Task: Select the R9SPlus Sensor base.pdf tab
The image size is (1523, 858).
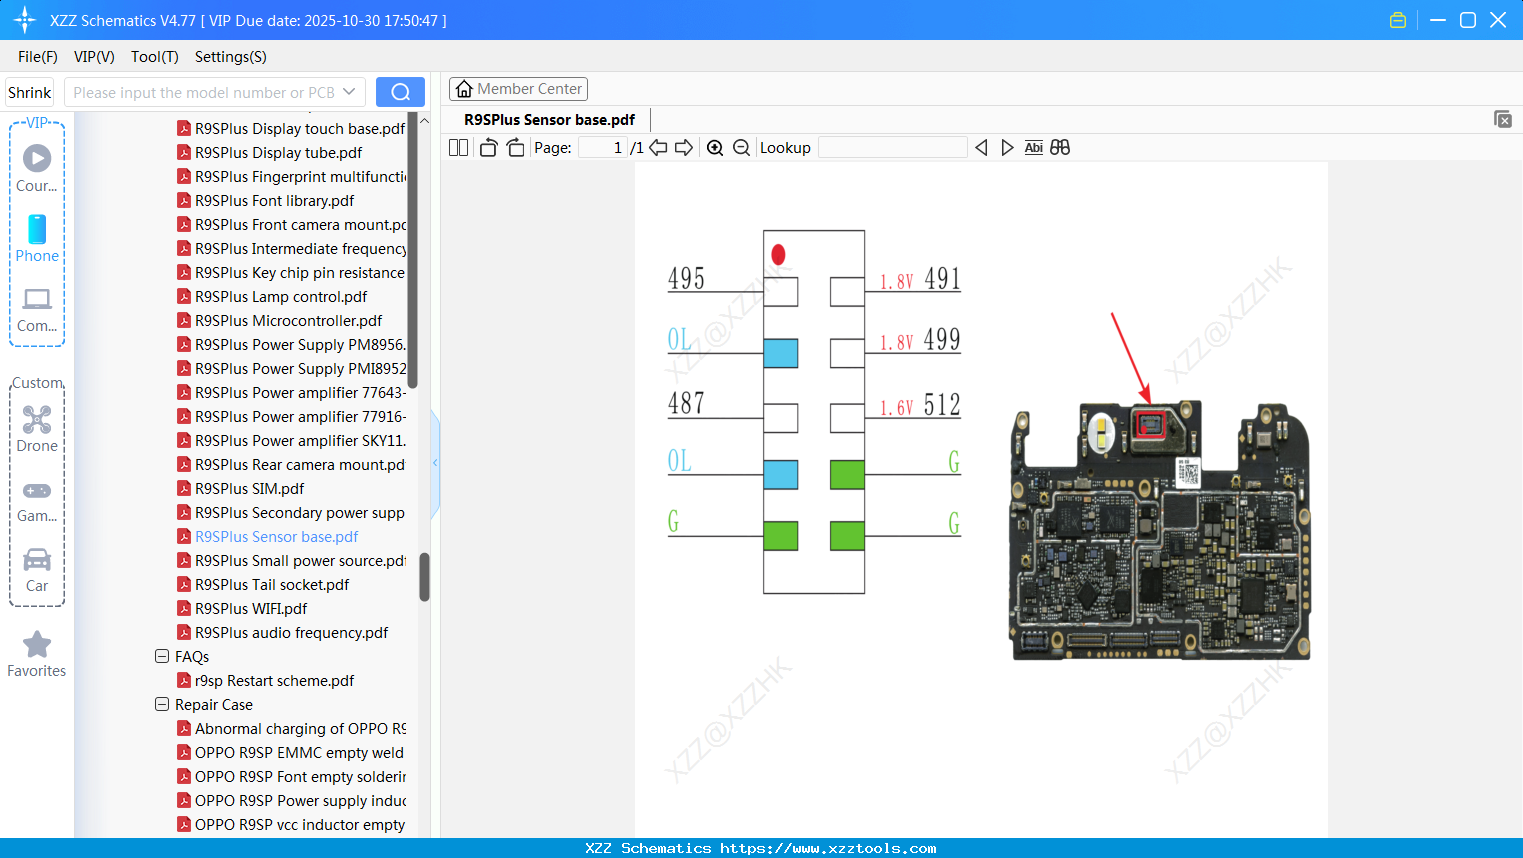Action: pyautogui.click(x=549, y=120)
